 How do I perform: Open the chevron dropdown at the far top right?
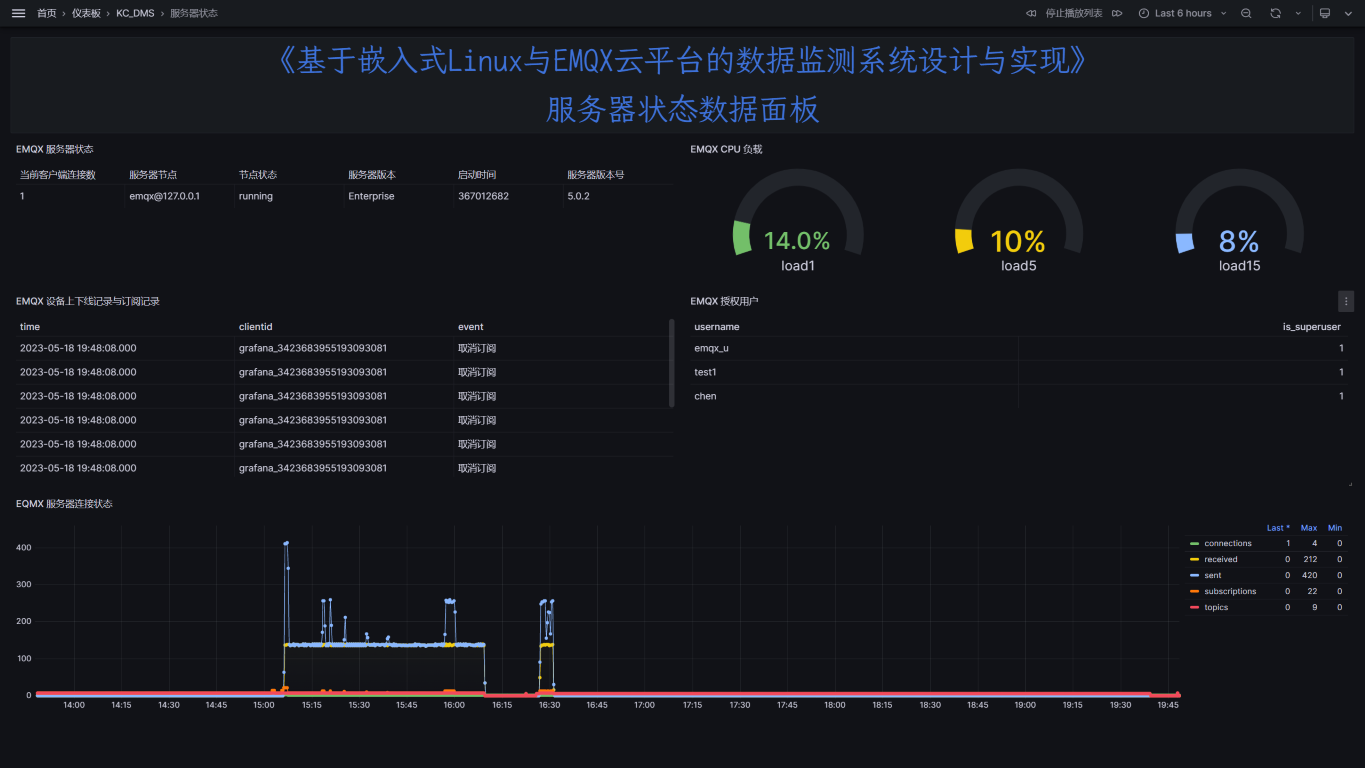click(x=1348, y=13)
